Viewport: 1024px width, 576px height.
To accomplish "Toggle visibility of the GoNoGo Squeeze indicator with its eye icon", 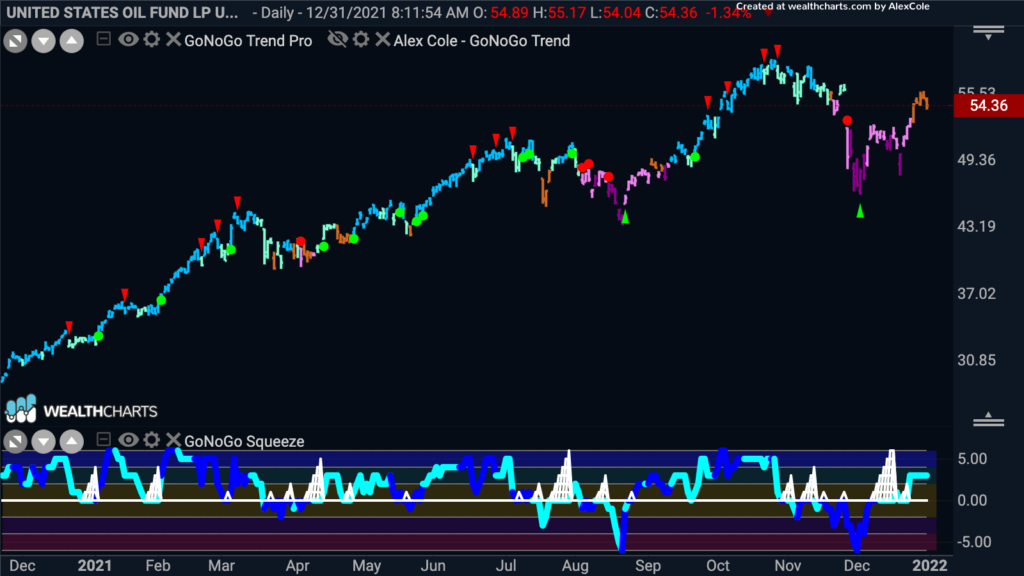I will tap(128, 440).
